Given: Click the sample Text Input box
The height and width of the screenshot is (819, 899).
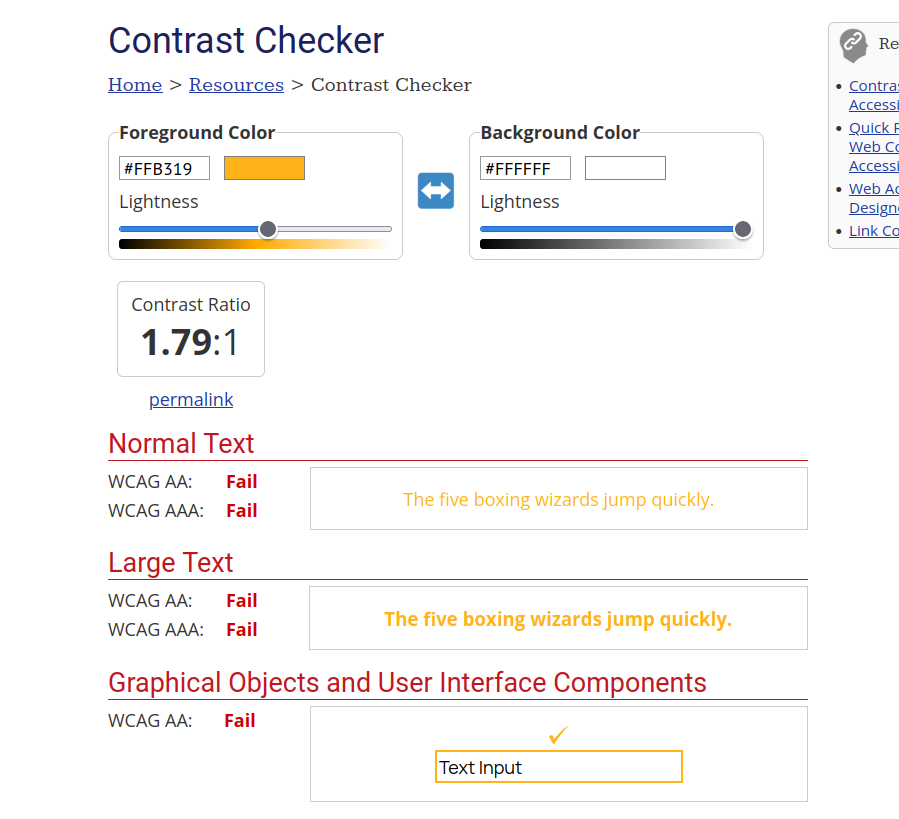Looking at the screenshot, I should click(559, 767).
